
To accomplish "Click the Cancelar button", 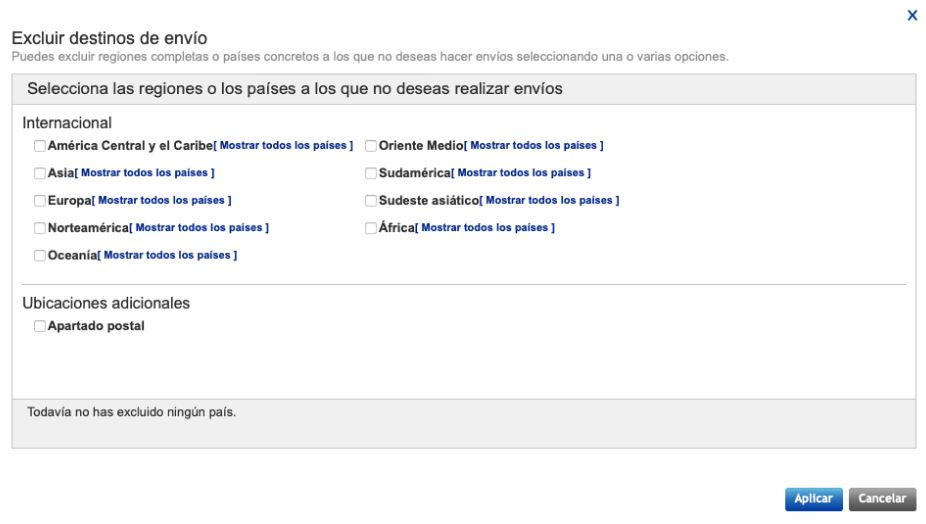I will coord(882,499).
